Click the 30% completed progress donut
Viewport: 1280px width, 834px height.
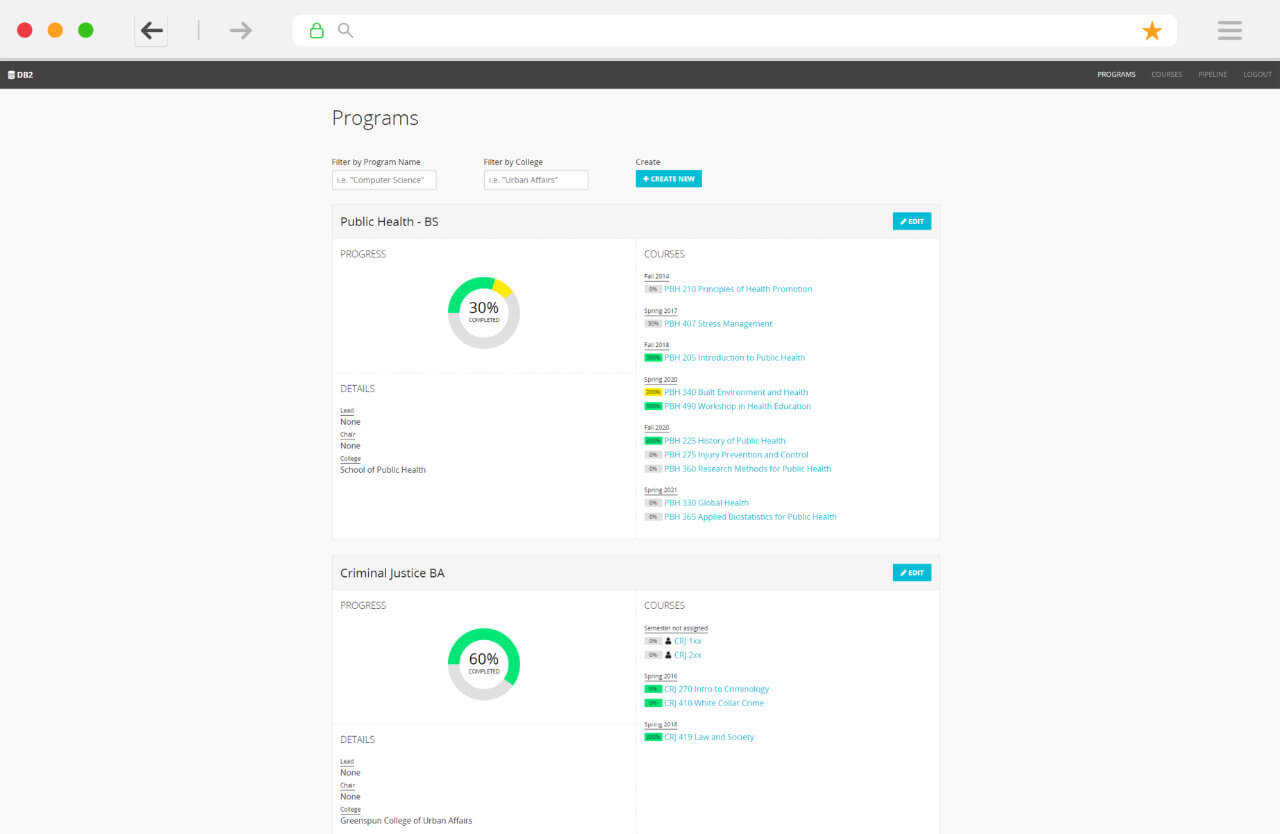pos(484,312)
